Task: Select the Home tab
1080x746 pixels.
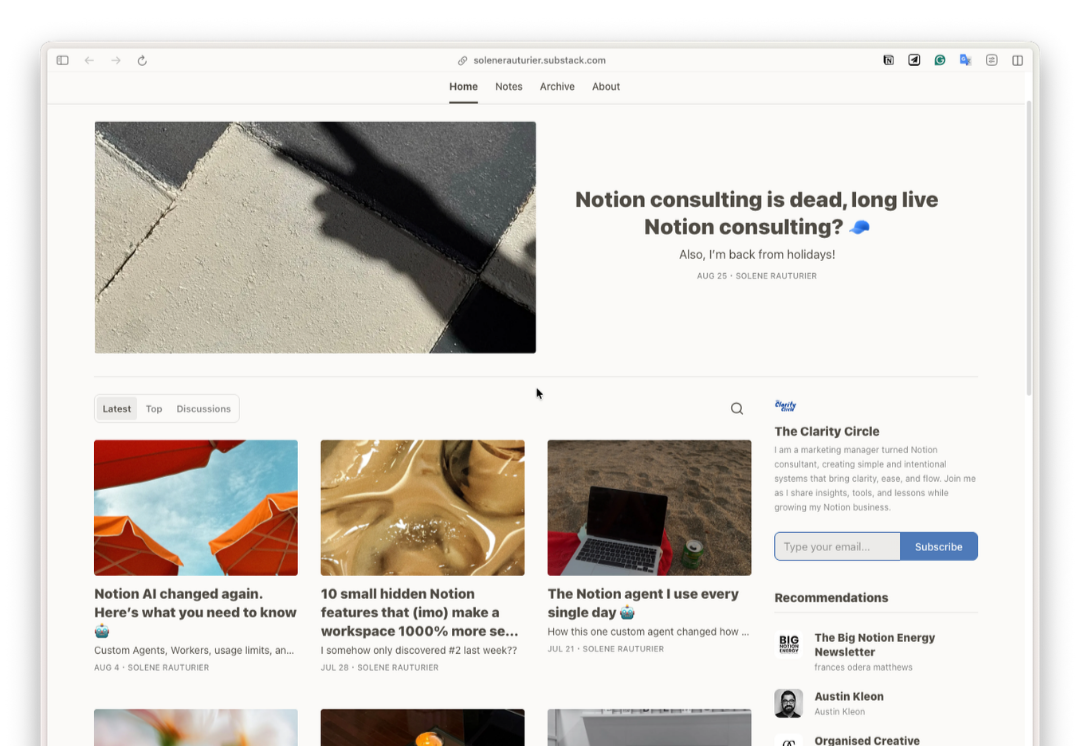Action: click(x=464, y=87)
